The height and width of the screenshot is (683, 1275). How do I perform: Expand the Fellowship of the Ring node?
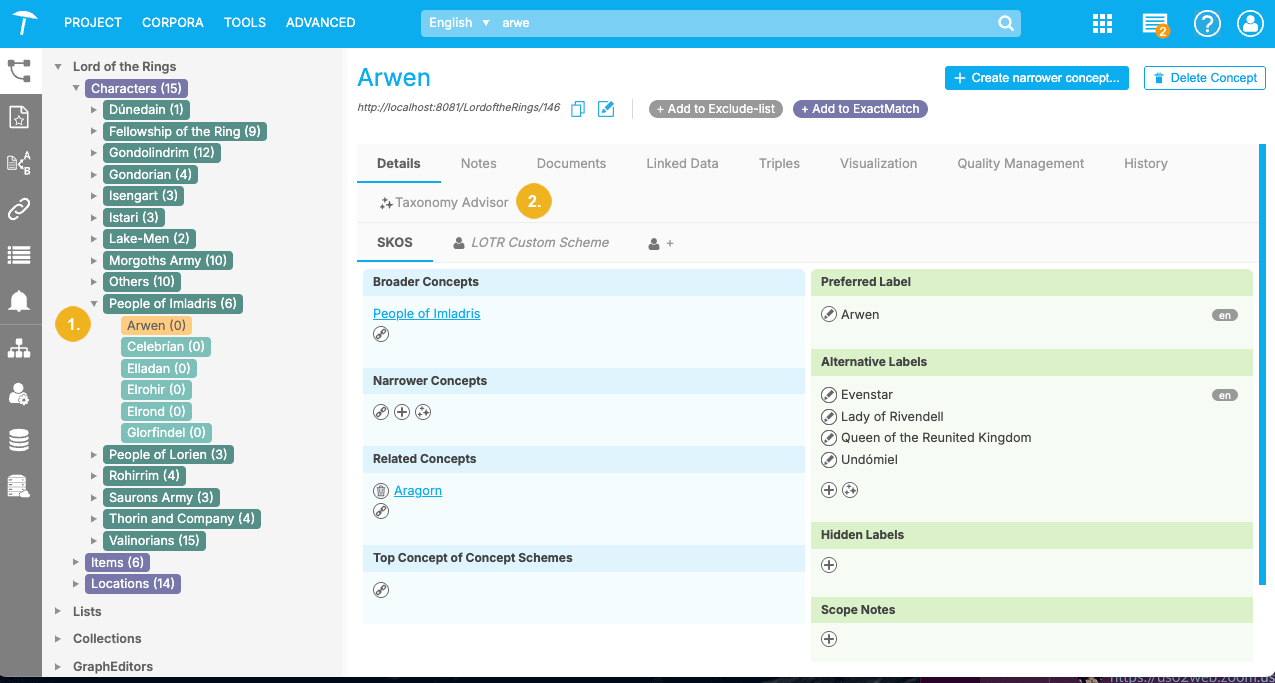tap(94, 131)
